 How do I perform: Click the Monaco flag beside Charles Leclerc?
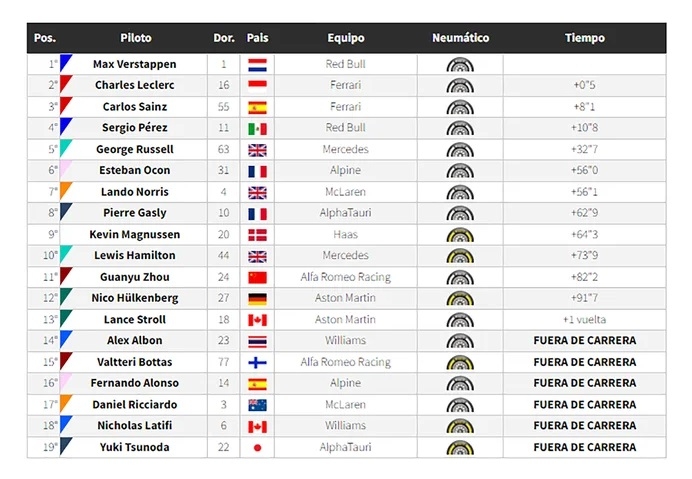tap(257, 85)
